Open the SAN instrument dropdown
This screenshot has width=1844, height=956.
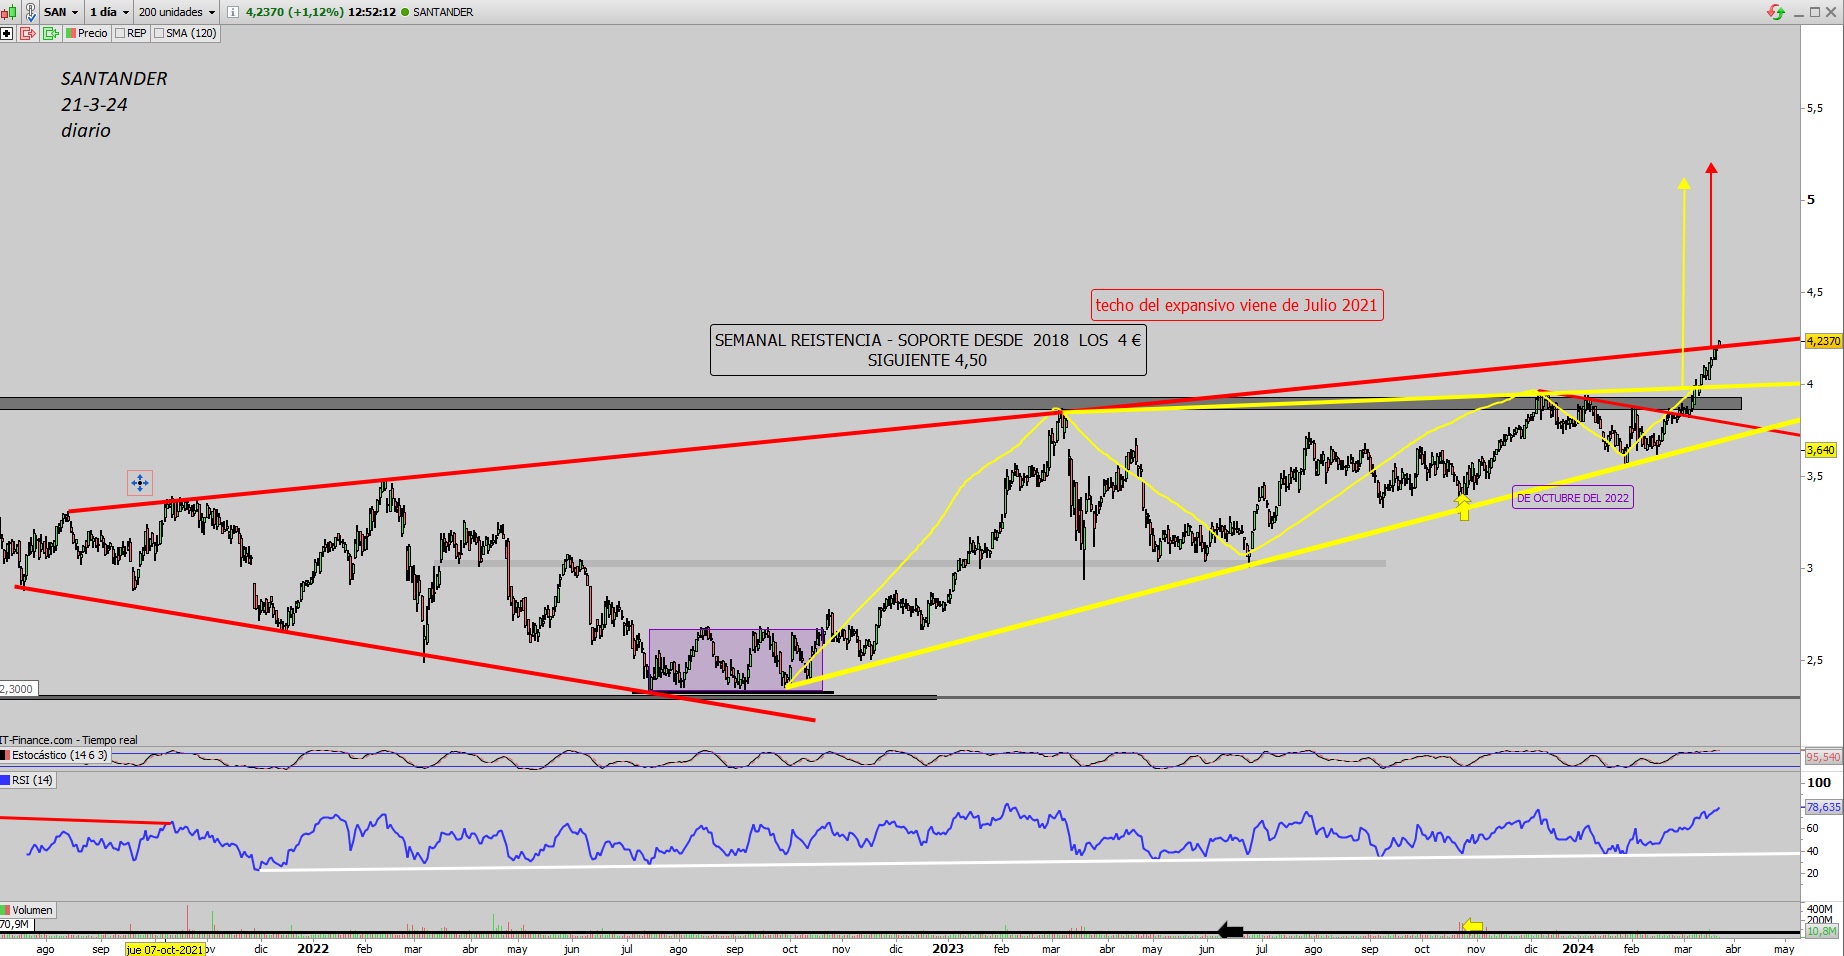61,12
